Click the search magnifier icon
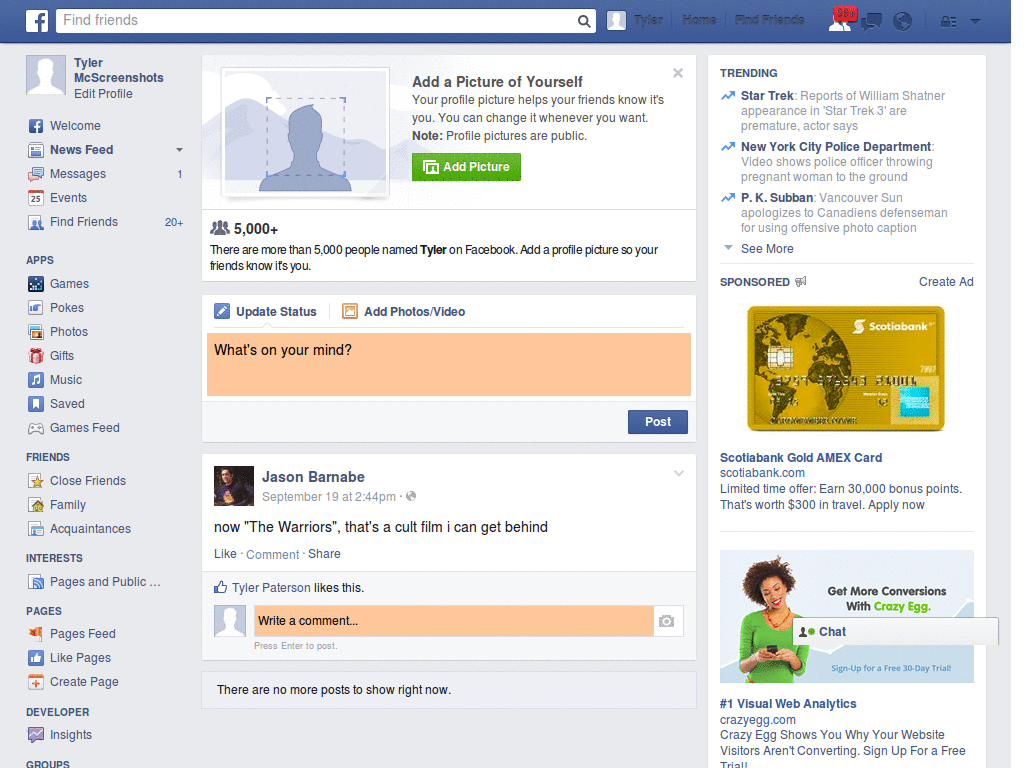This screenshot has width=1024, height=768. [x=584, y=21]
